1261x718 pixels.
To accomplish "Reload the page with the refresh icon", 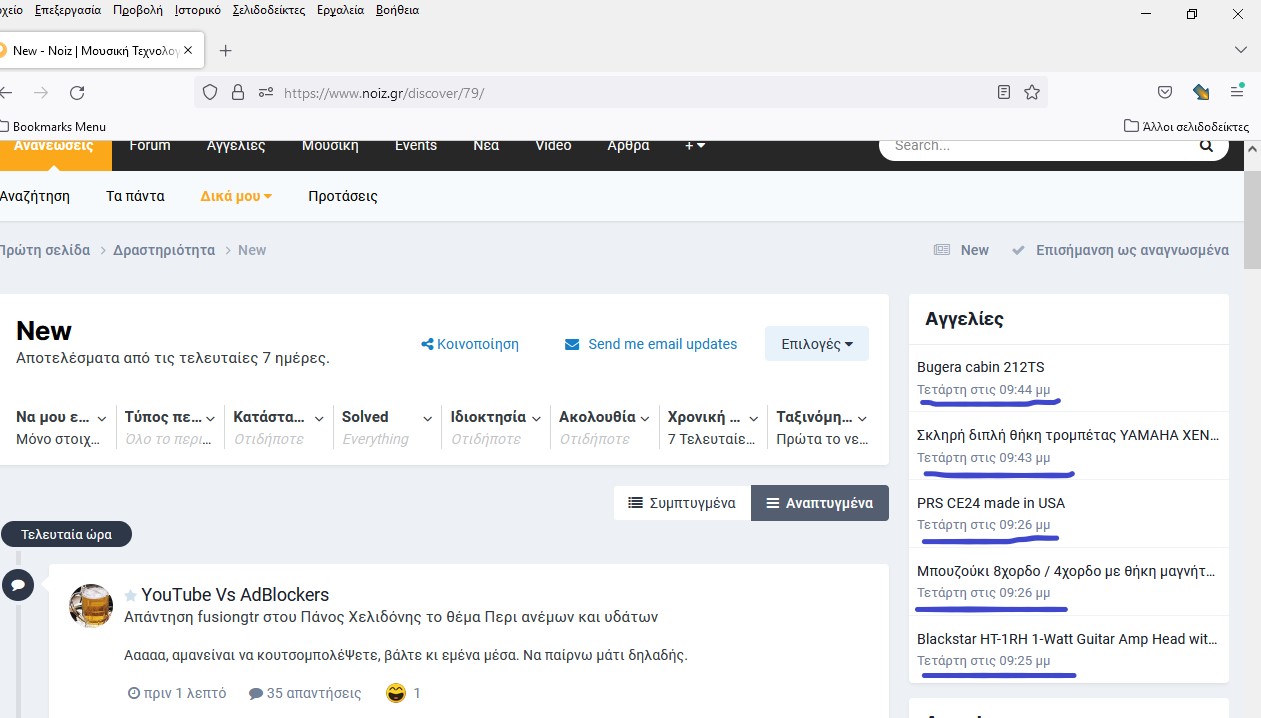I will click(x=77, y=92).
